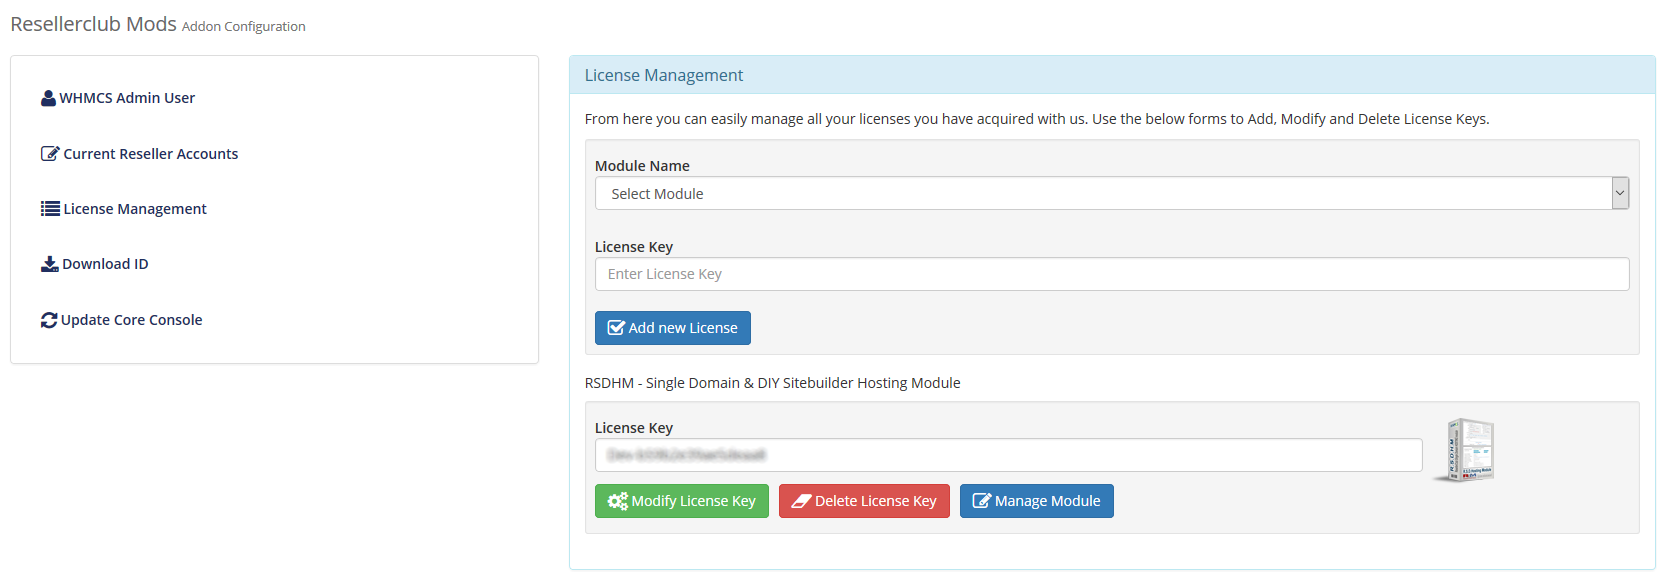This screenshot has width=1665, height=576.
Task: Click the Resellerclub Mods page title
Action: (x=93, y=24)
